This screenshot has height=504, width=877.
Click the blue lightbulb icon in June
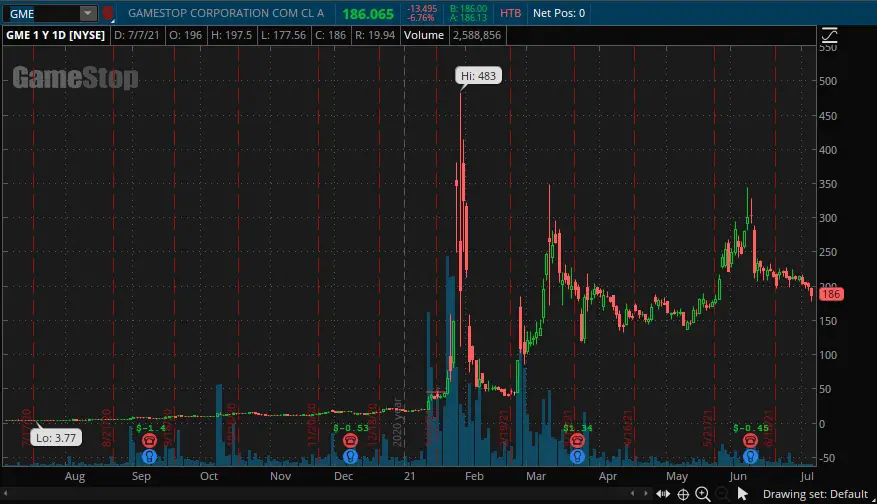750,456
